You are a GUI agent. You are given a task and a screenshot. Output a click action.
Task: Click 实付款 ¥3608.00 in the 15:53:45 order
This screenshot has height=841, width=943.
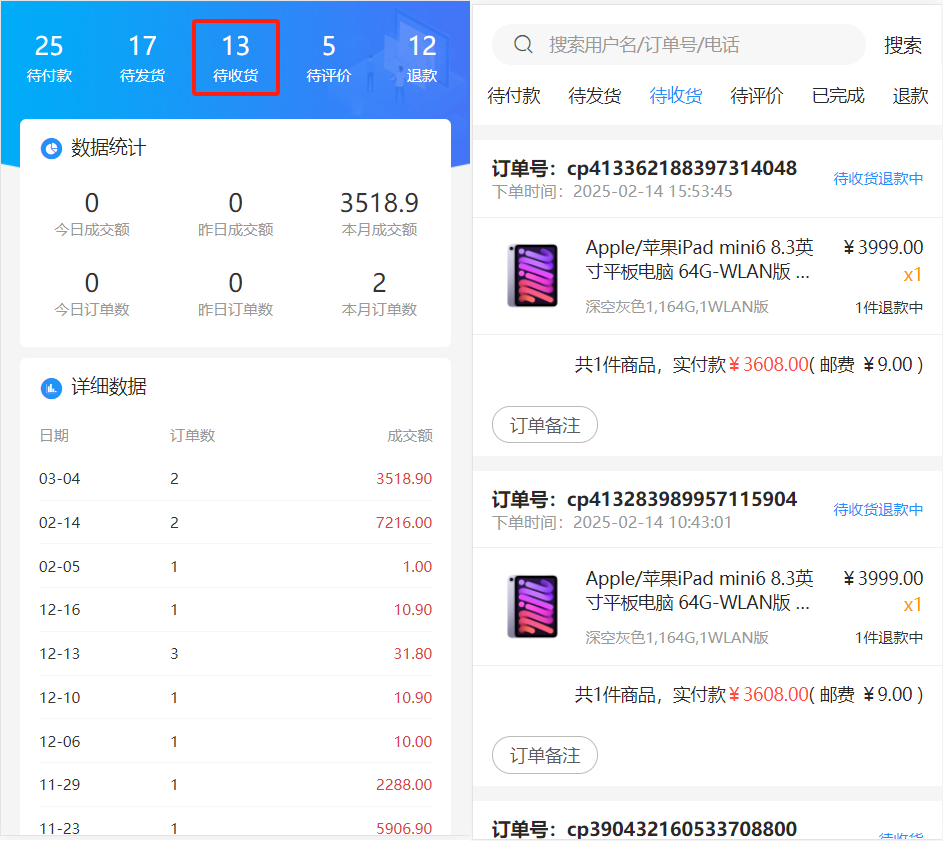tap(740, 365)
